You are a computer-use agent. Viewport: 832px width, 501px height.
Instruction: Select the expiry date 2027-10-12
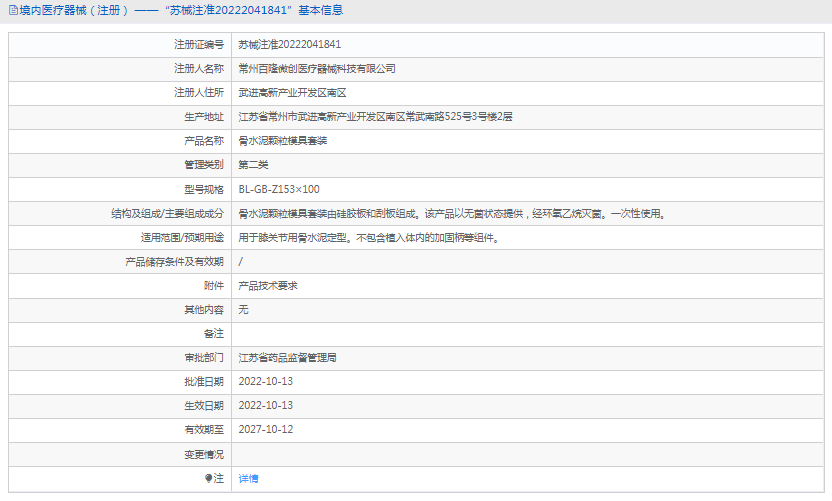[x=265, y=429]
